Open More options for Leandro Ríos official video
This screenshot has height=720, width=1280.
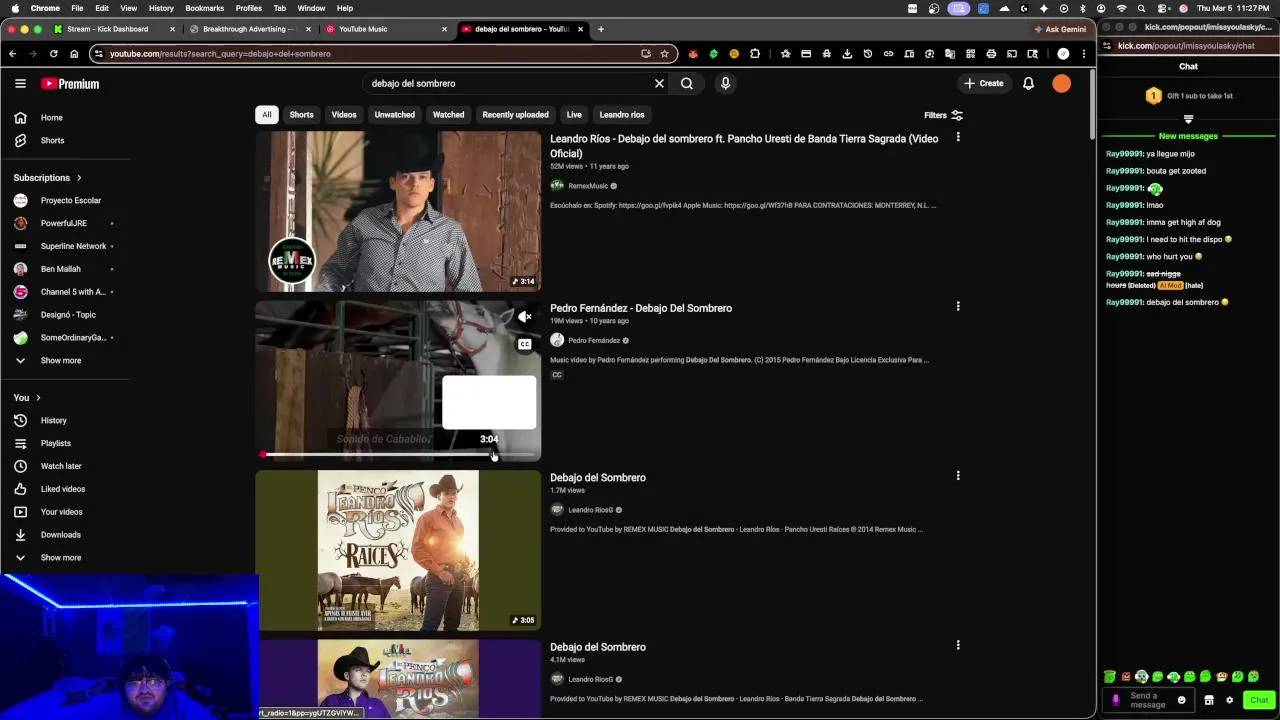[958, 137]
